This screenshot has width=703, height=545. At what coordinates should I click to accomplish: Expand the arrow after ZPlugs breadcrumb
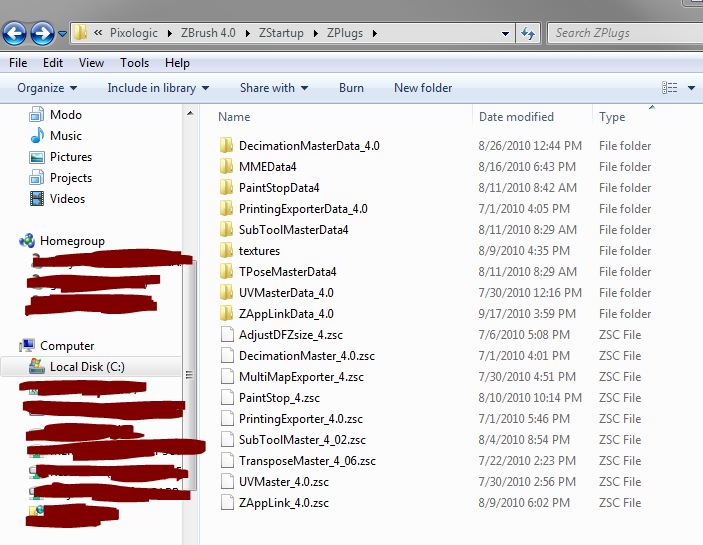point(374,34)
